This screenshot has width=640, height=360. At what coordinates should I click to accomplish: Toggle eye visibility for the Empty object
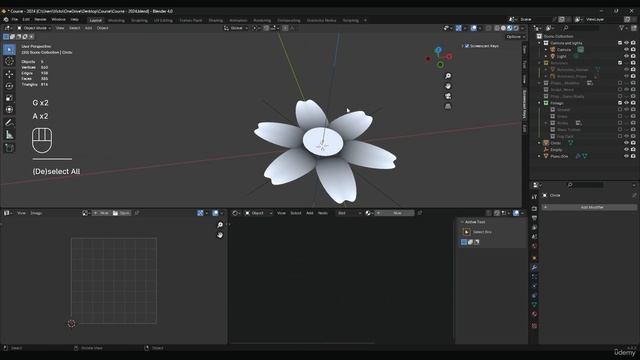coord(626,150)
